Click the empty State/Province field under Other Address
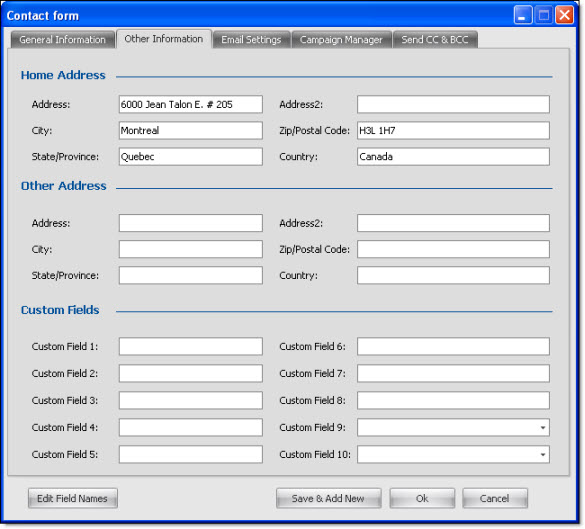Image resolution: width=585 pixels, height=529 pixels. tap(191, 275)
